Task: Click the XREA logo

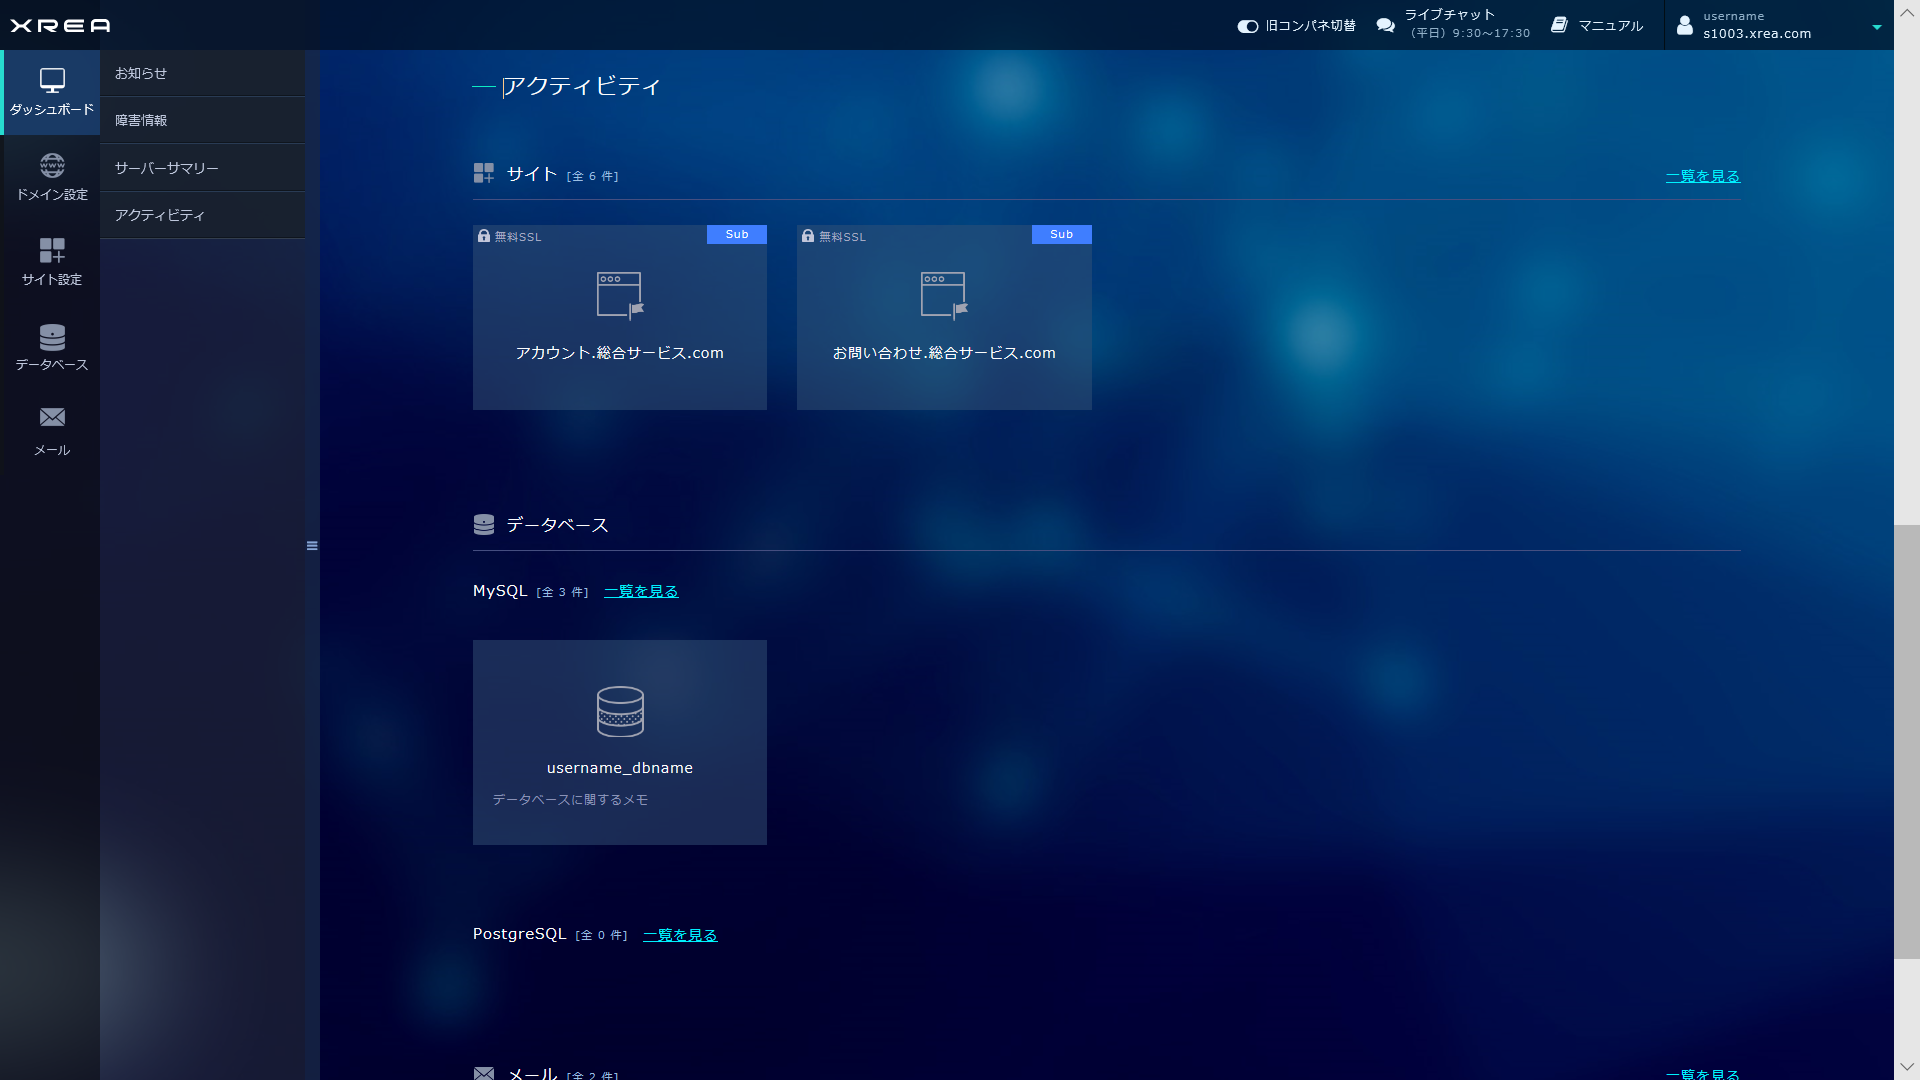Action: point(60,26)
